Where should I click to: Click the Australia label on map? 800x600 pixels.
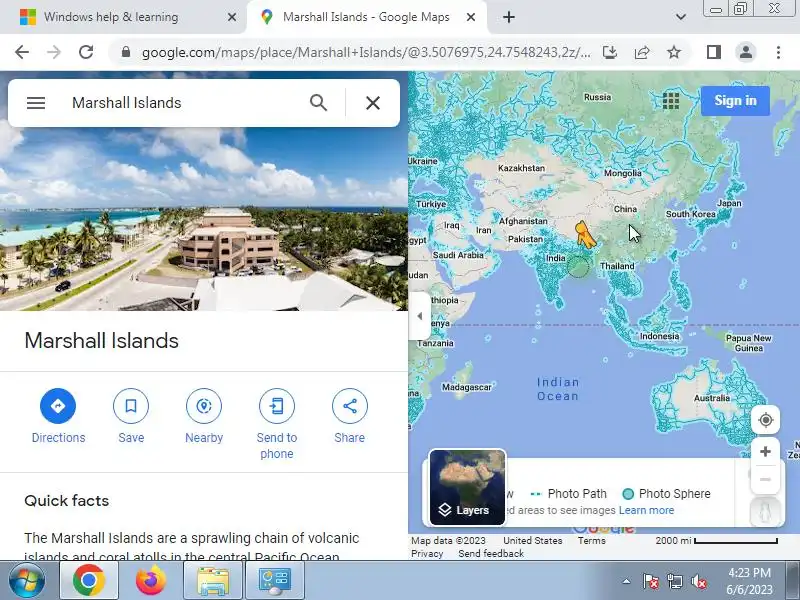pyautogui.click(x=712, y=398)
